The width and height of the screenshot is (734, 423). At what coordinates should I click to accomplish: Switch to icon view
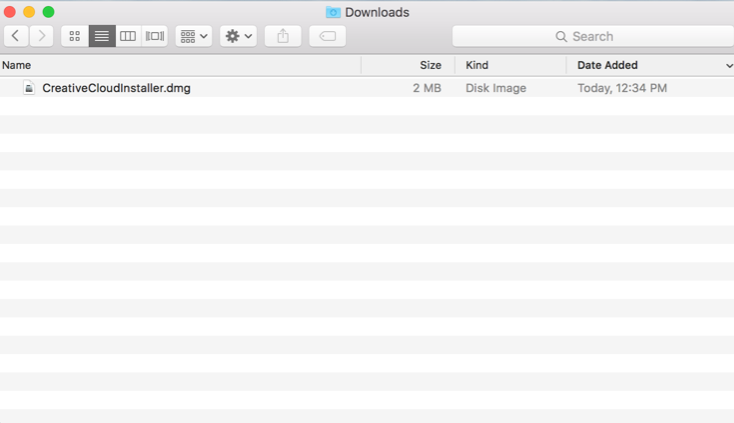point(75,36)
